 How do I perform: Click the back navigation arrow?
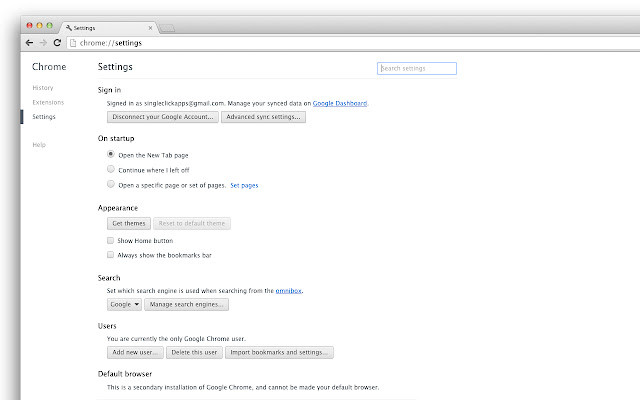point(29,43)
